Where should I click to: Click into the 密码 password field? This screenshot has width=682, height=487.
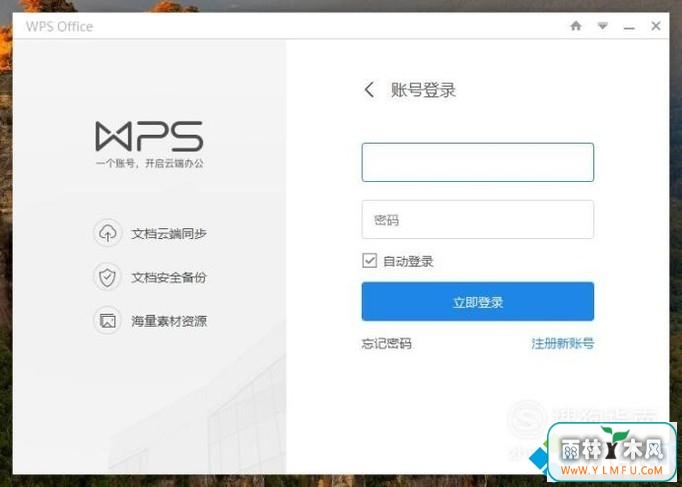click(478, 219)
